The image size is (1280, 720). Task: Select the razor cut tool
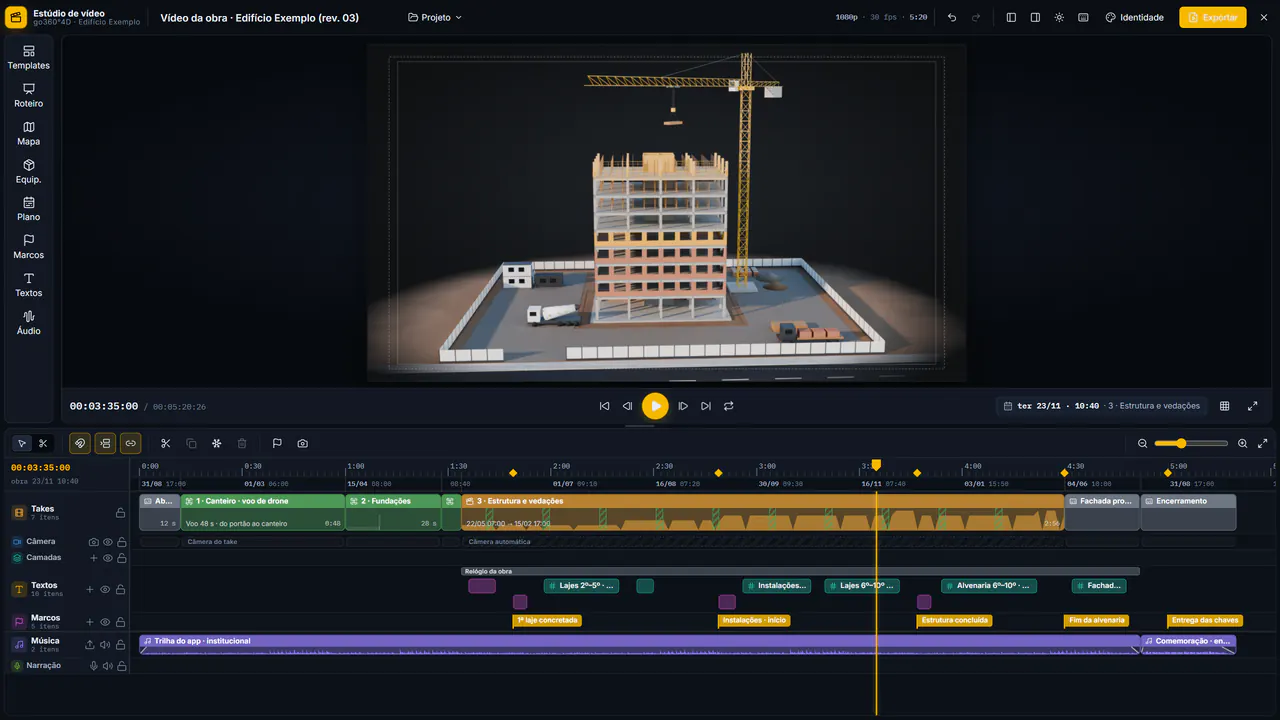tap(43, 443)
